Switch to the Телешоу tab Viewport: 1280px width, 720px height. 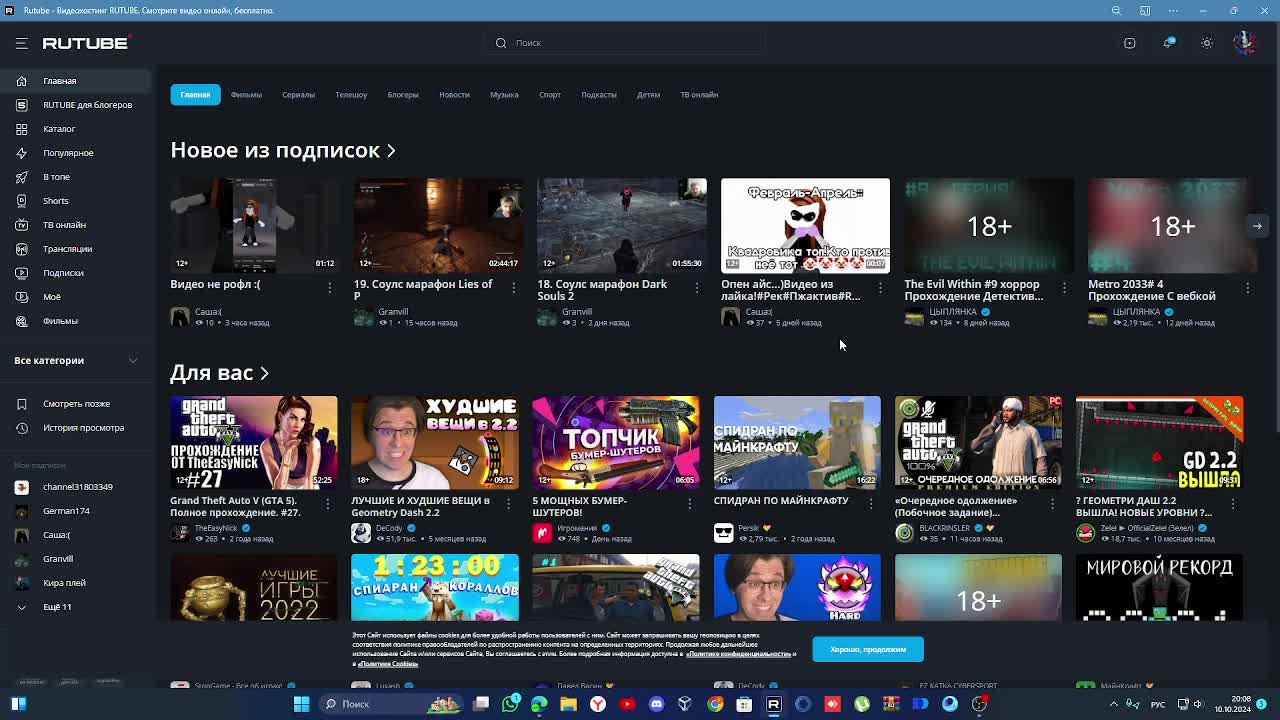351,95
